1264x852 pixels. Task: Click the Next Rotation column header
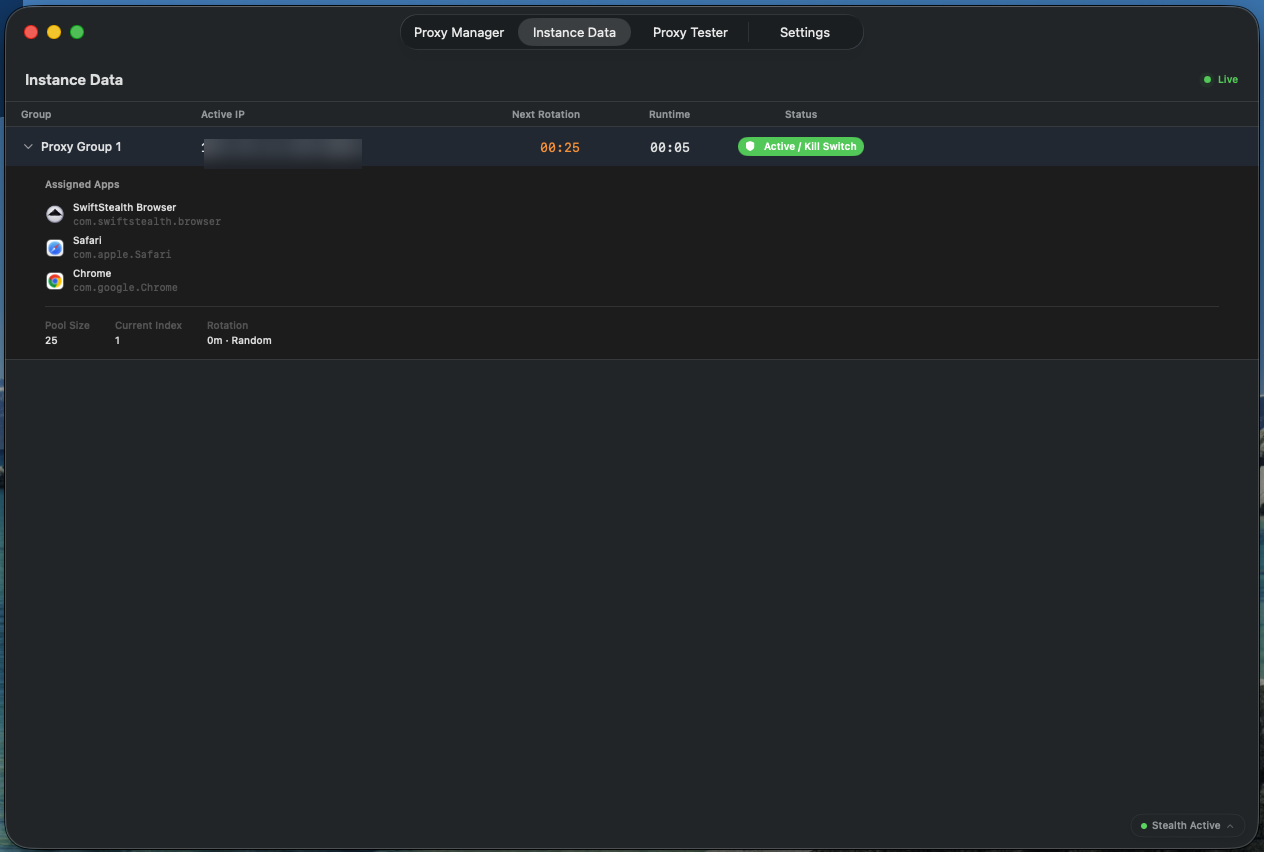click(x=546, y=114)
